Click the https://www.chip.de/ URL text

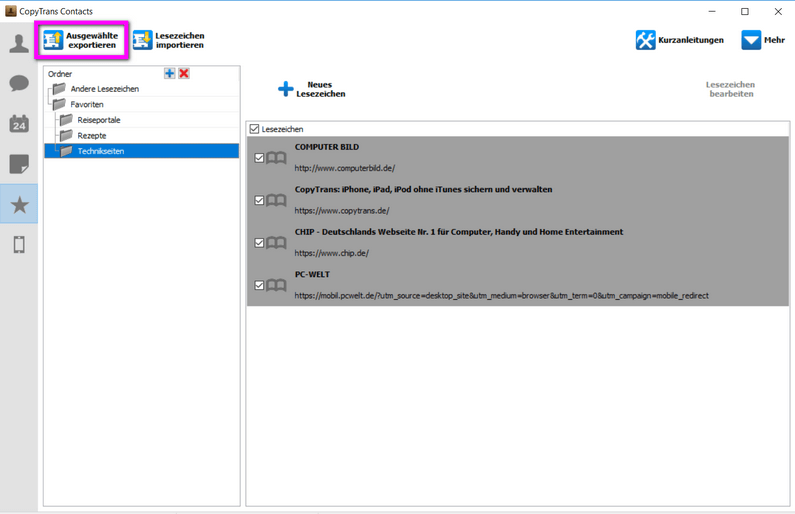(332, 253)
